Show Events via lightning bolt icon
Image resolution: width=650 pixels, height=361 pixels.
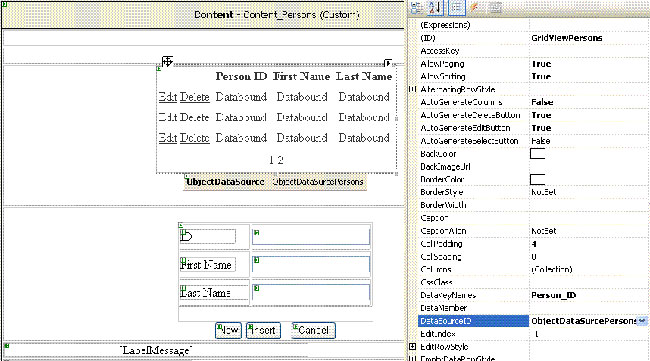click(x=475, y=7)
